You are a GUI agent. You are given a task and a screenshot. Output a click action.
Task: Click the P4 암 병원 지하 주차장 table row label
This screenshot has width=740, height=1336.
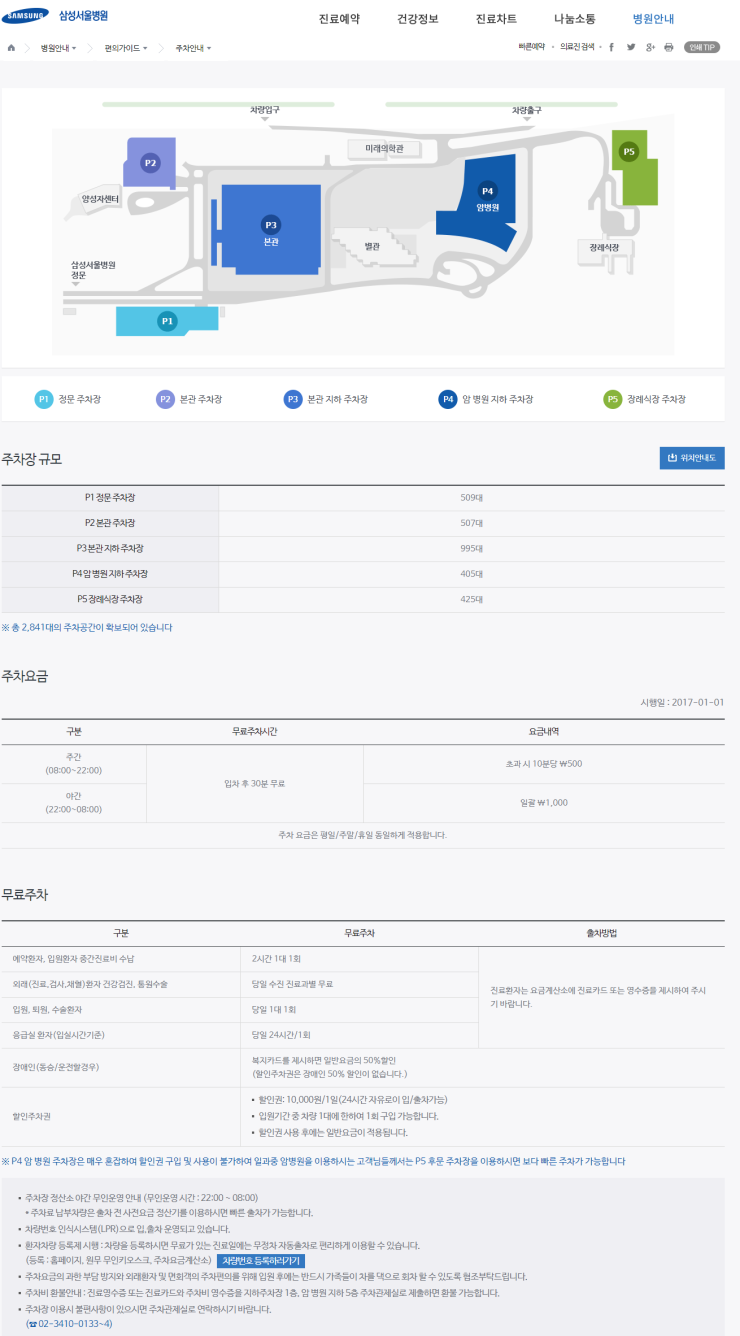(x=110, y=574)
